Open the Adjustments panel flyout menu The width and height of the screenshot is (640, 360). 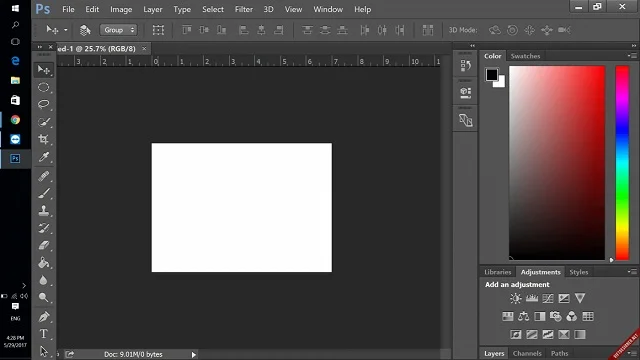(632, 271)
